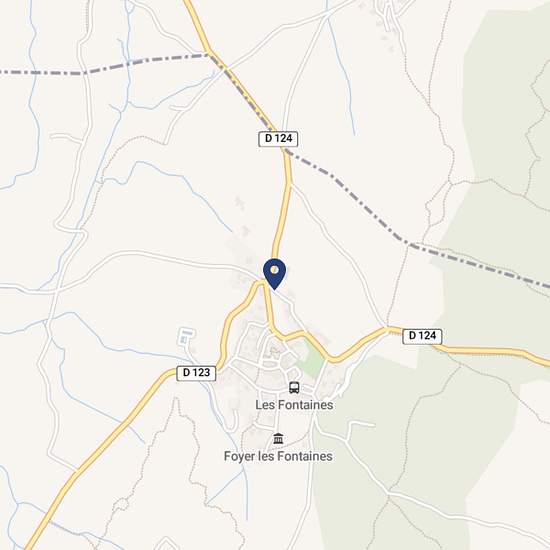Click the "Les Fontaines" place label
550x550 pixels.
294,405
